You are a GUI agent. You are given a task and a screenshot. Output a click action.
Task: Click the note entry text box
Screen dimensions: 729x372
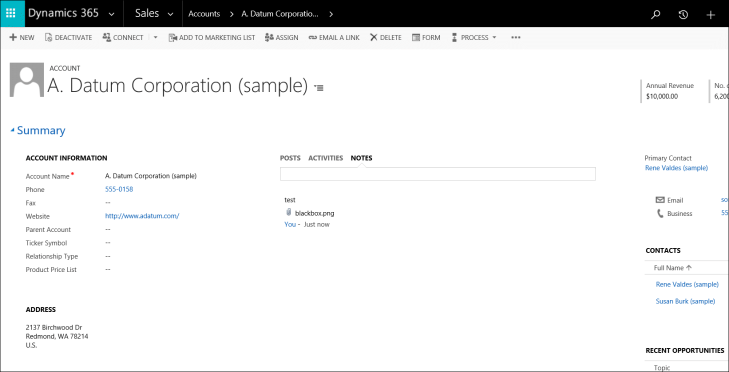[437, 174]
